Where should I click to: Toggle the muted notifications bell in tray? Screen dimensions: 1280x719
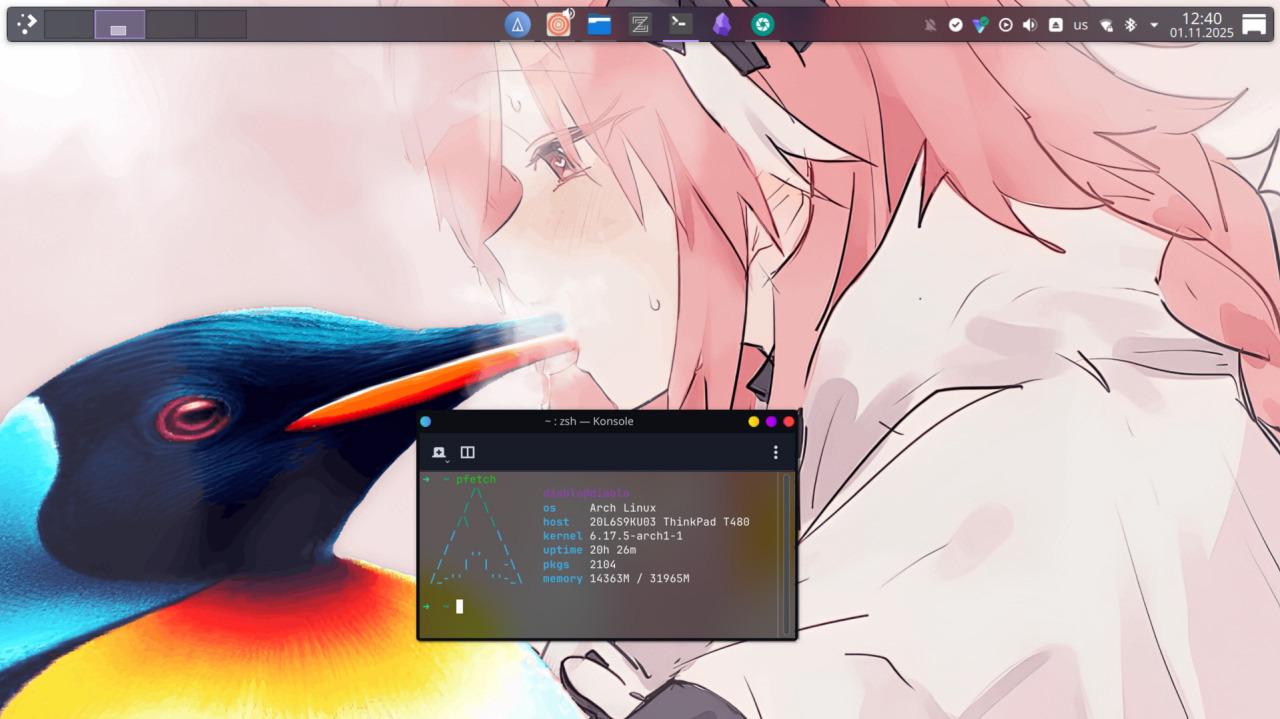pos(931,25)
